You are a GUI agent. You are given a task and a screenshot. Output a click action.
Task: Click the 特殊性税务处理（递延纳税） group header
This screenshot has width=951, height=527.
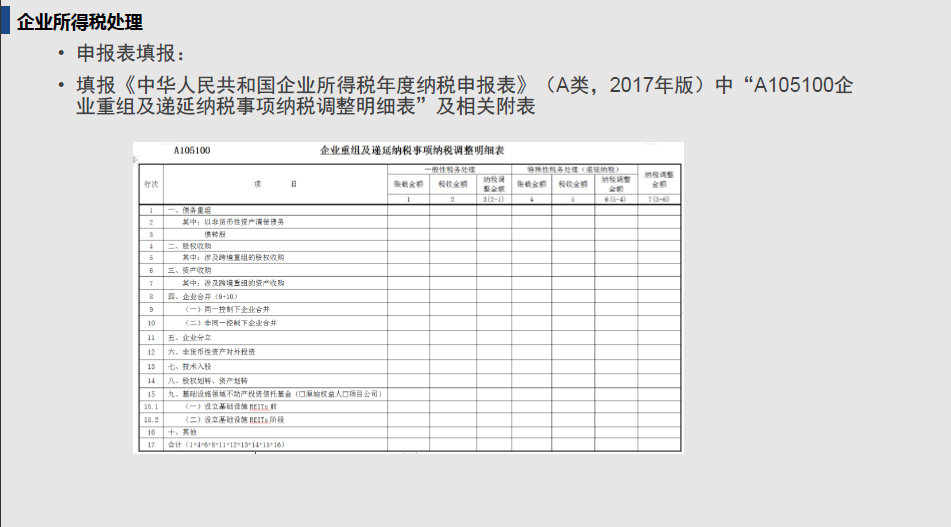click(x=573, y=170)
